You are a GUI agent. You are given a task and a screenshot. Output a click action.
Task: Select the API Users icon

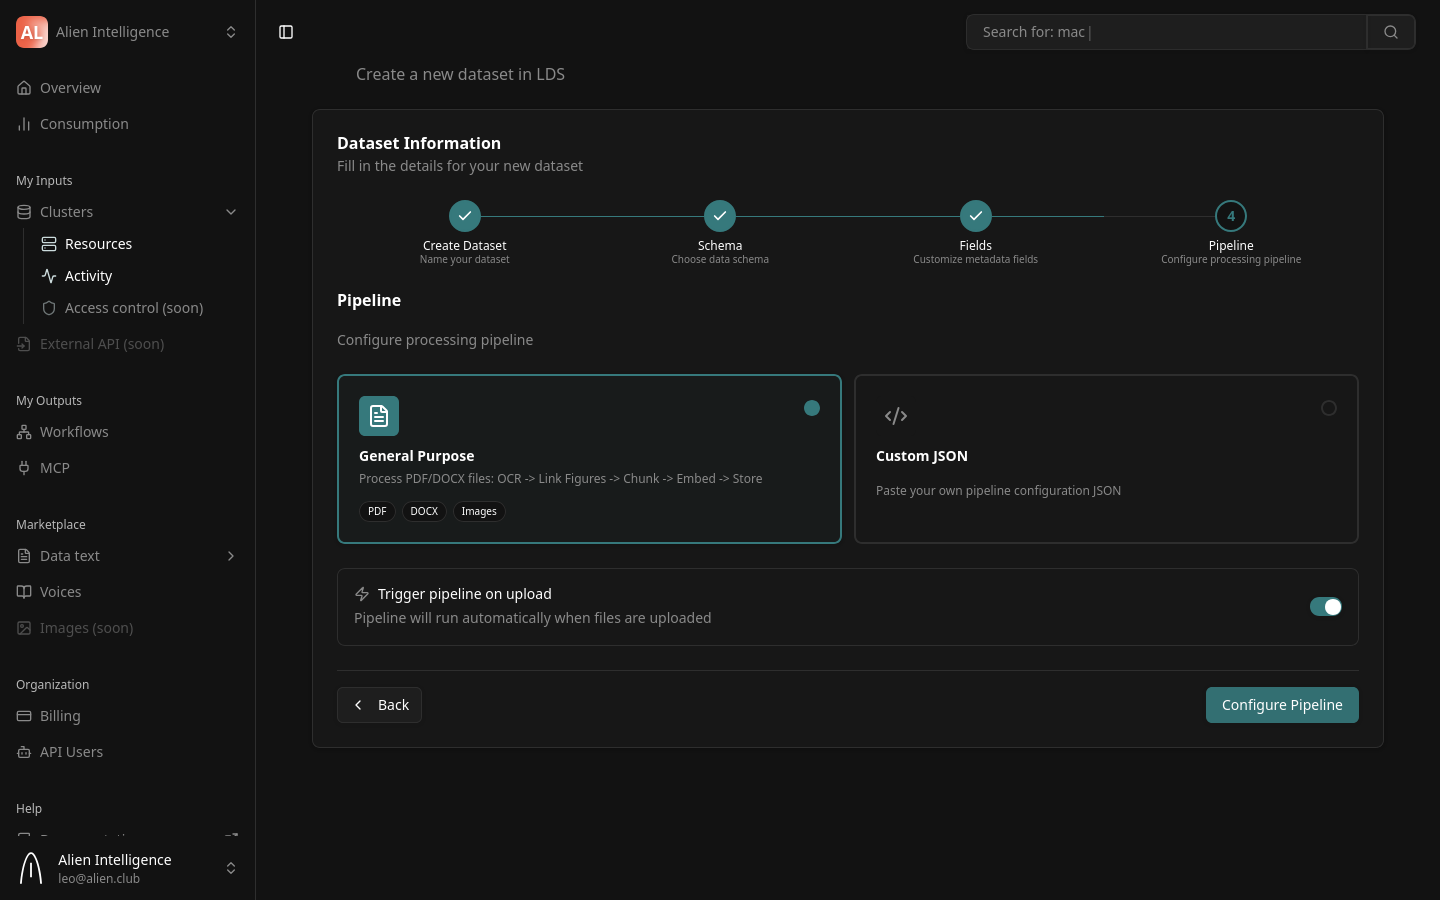click(x=24, y=752)
